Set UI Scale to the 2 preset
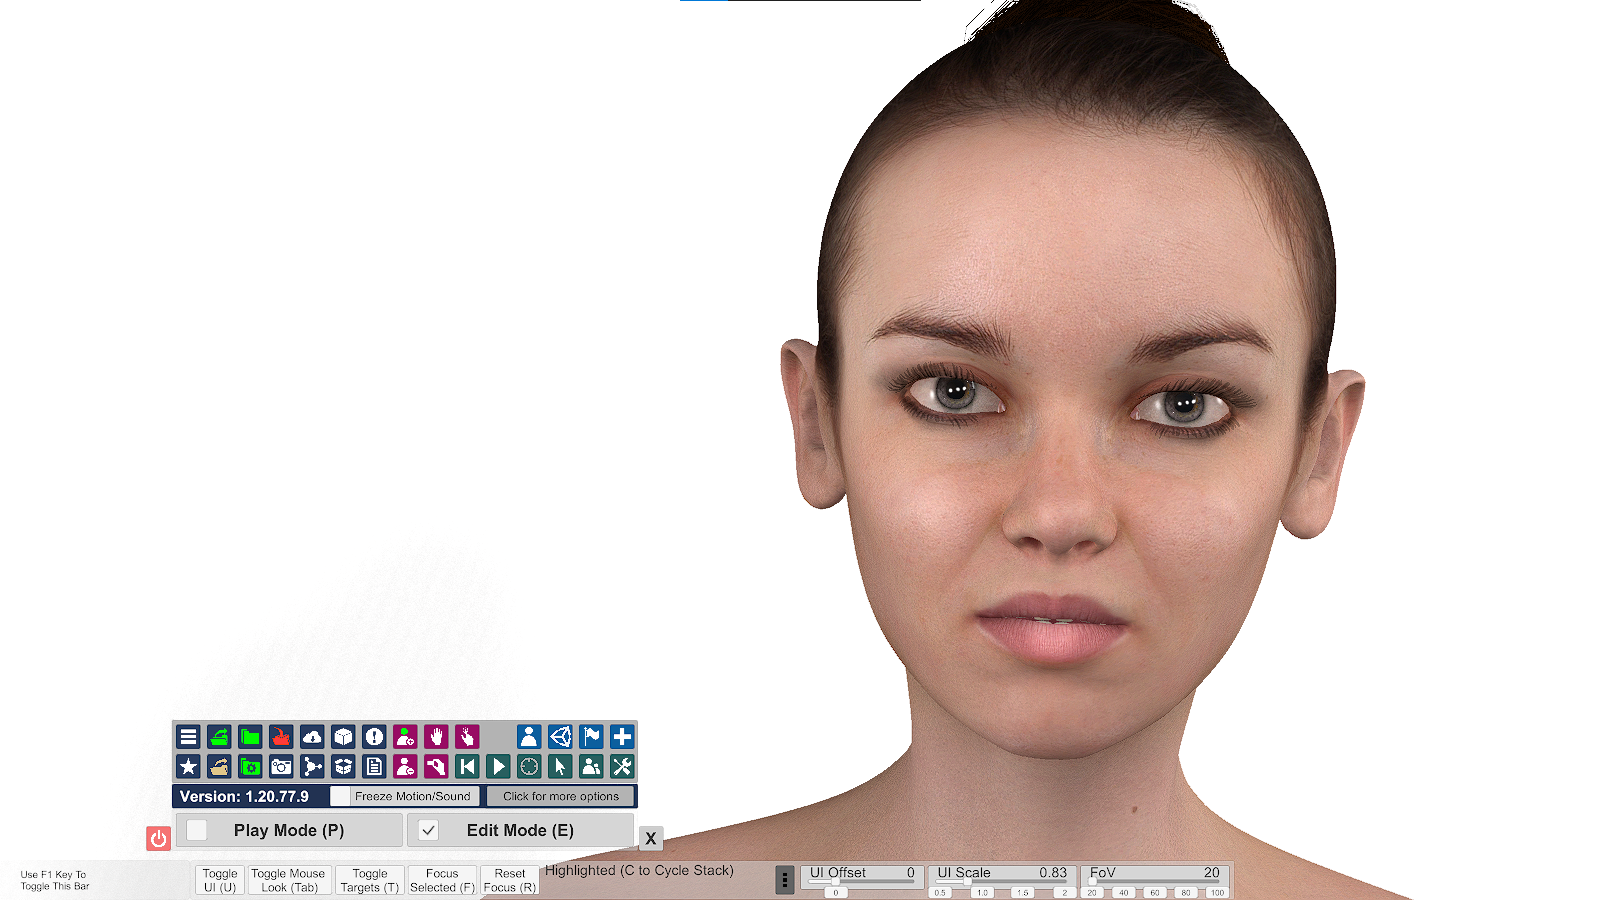The image size is (1600, 900). pos(1065,893)
